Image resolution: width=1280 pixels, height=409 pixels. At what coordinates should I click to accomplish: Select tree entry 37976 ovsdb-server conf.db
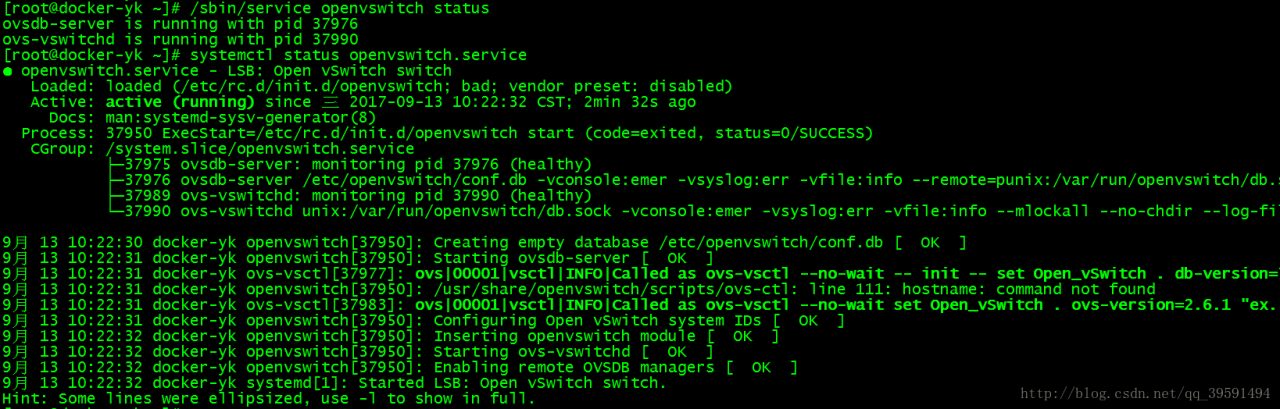pos(400,180)
